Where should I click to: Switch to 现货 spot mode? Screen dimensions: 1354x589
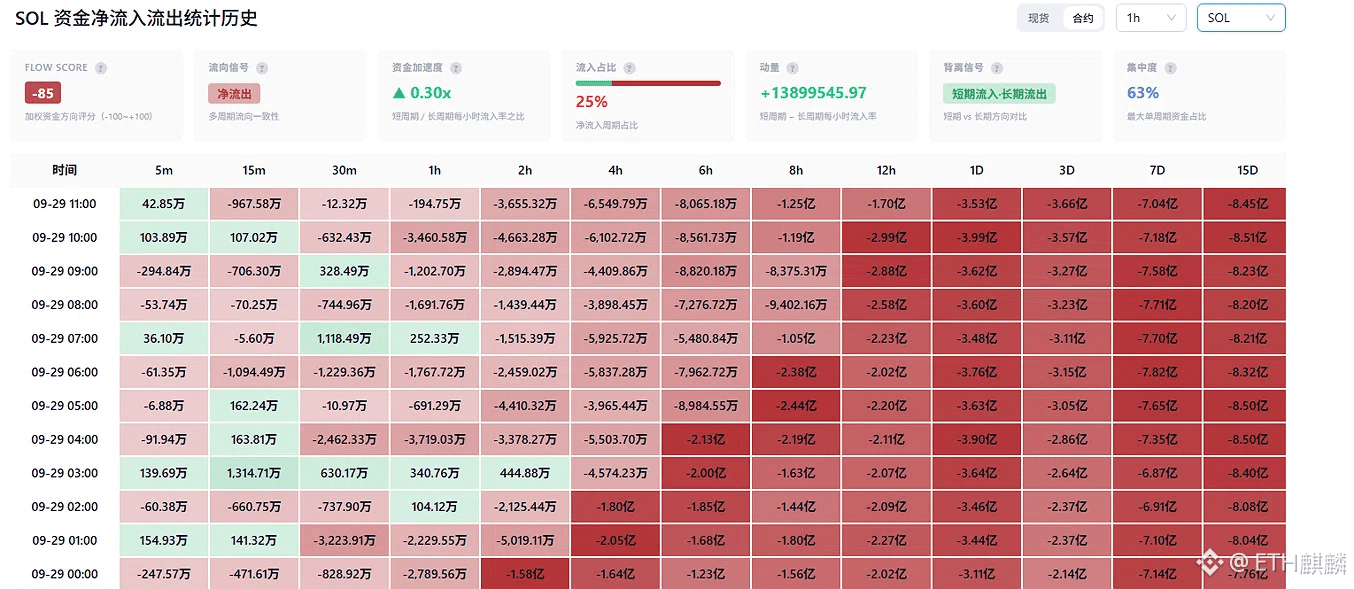[x=1039, y=18]
